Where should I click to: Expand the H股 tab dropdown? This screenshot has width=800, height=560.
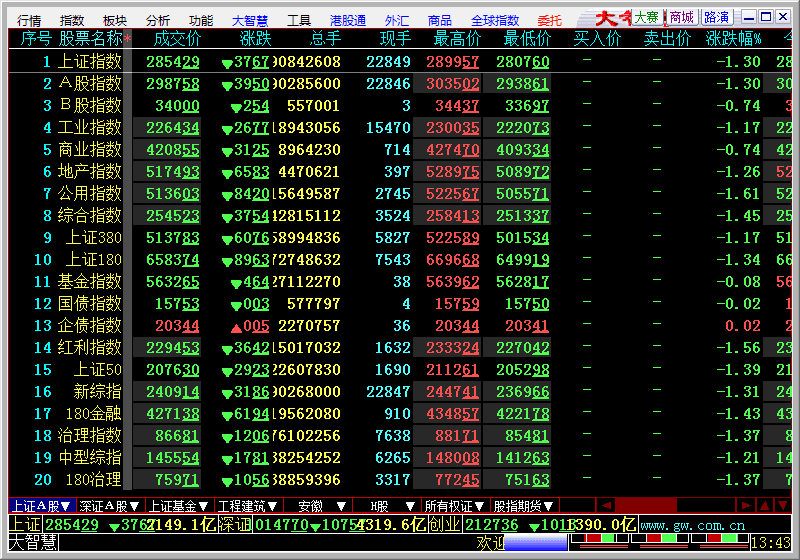click(410, 506)
